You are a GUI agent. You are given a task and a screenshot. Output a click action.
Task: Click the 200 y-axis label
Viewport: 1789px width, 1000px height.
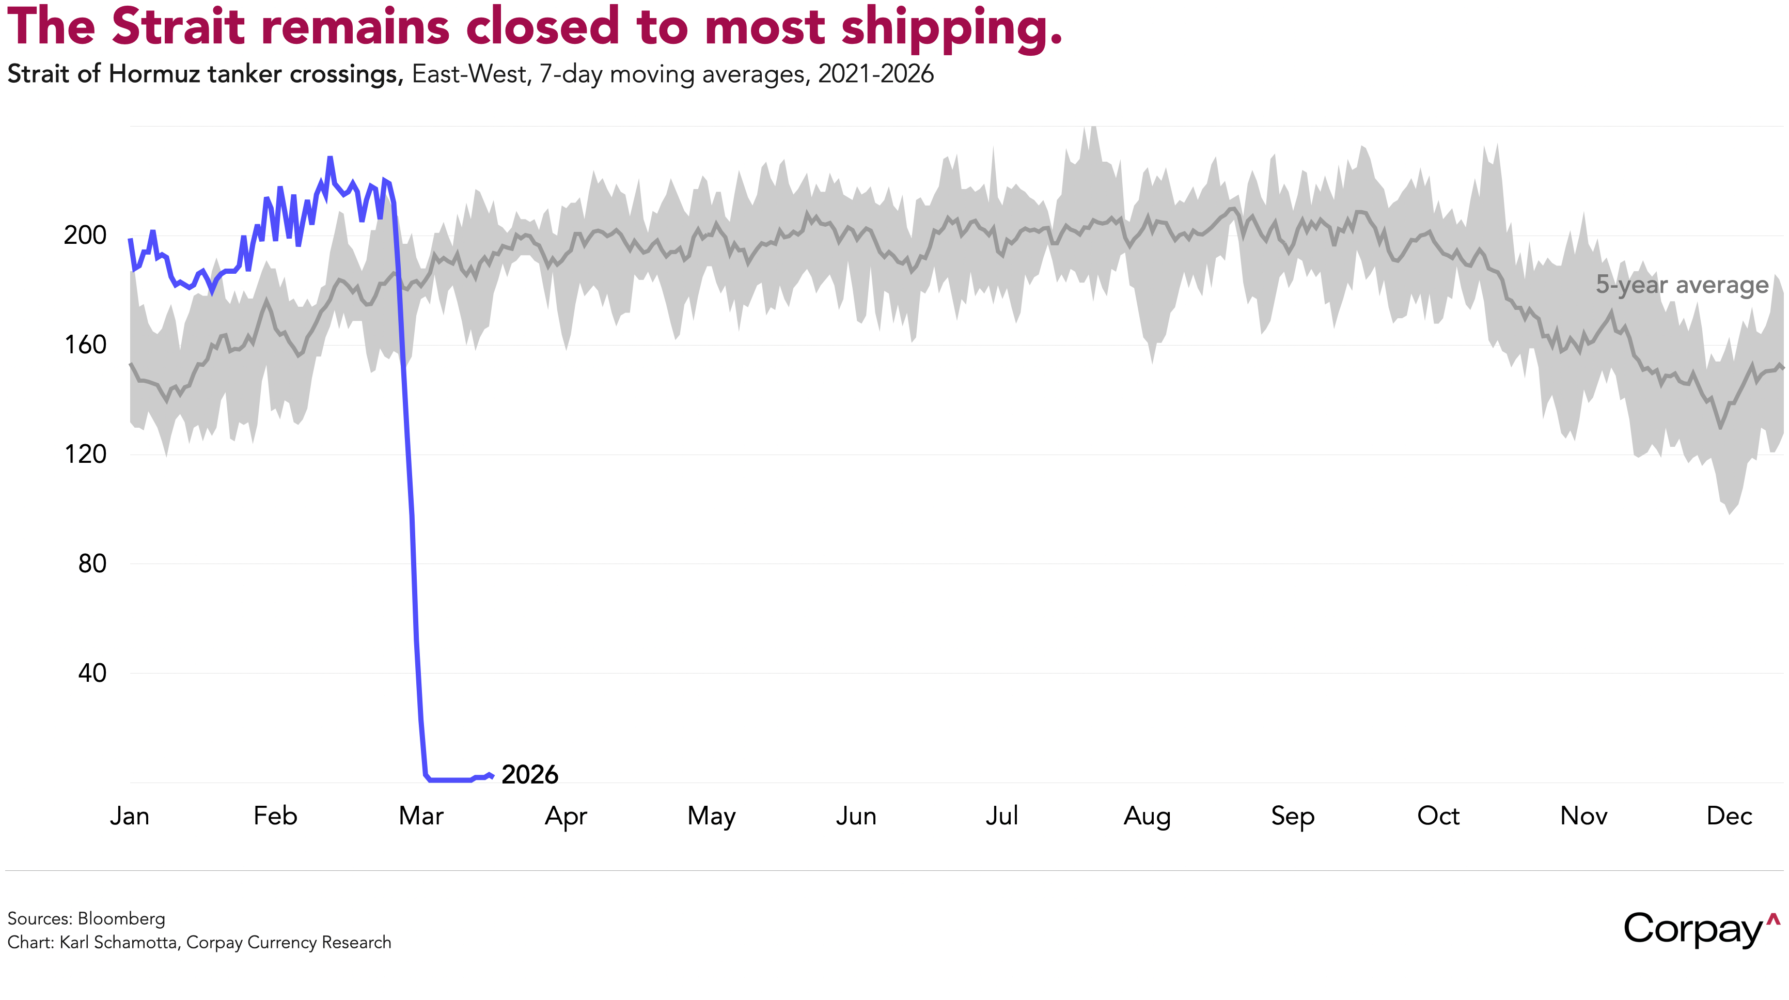coord(85,235)
